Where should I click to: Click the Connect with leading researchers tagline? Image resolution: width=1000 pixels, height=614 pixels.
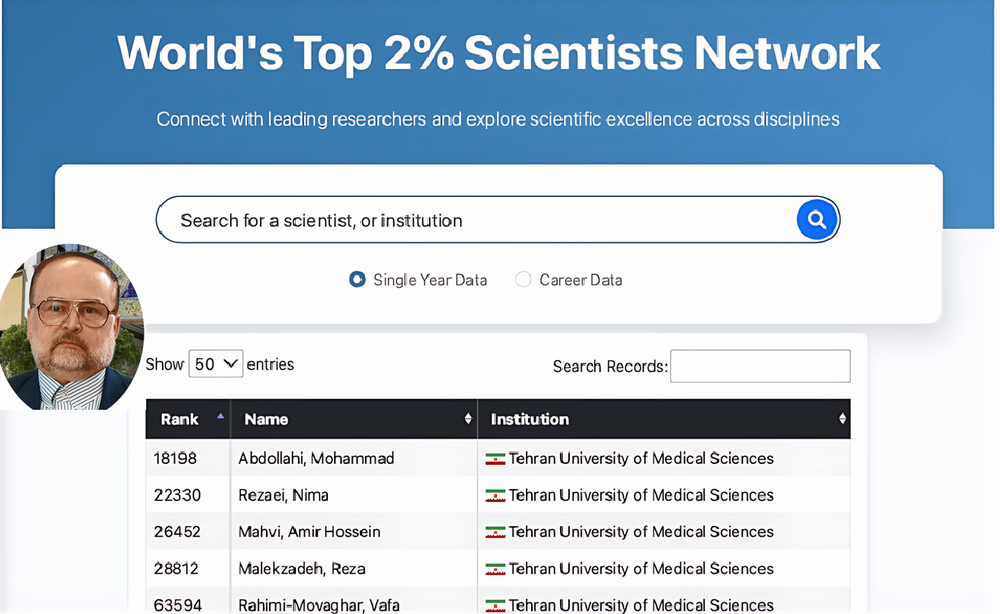(498, 119)
